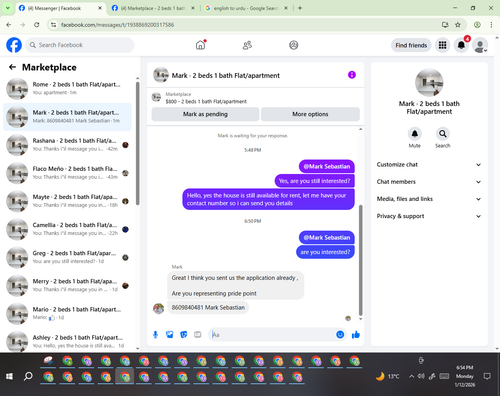500x396 pixels.
Task: Click message "are you interested?"
Action: 325,252
